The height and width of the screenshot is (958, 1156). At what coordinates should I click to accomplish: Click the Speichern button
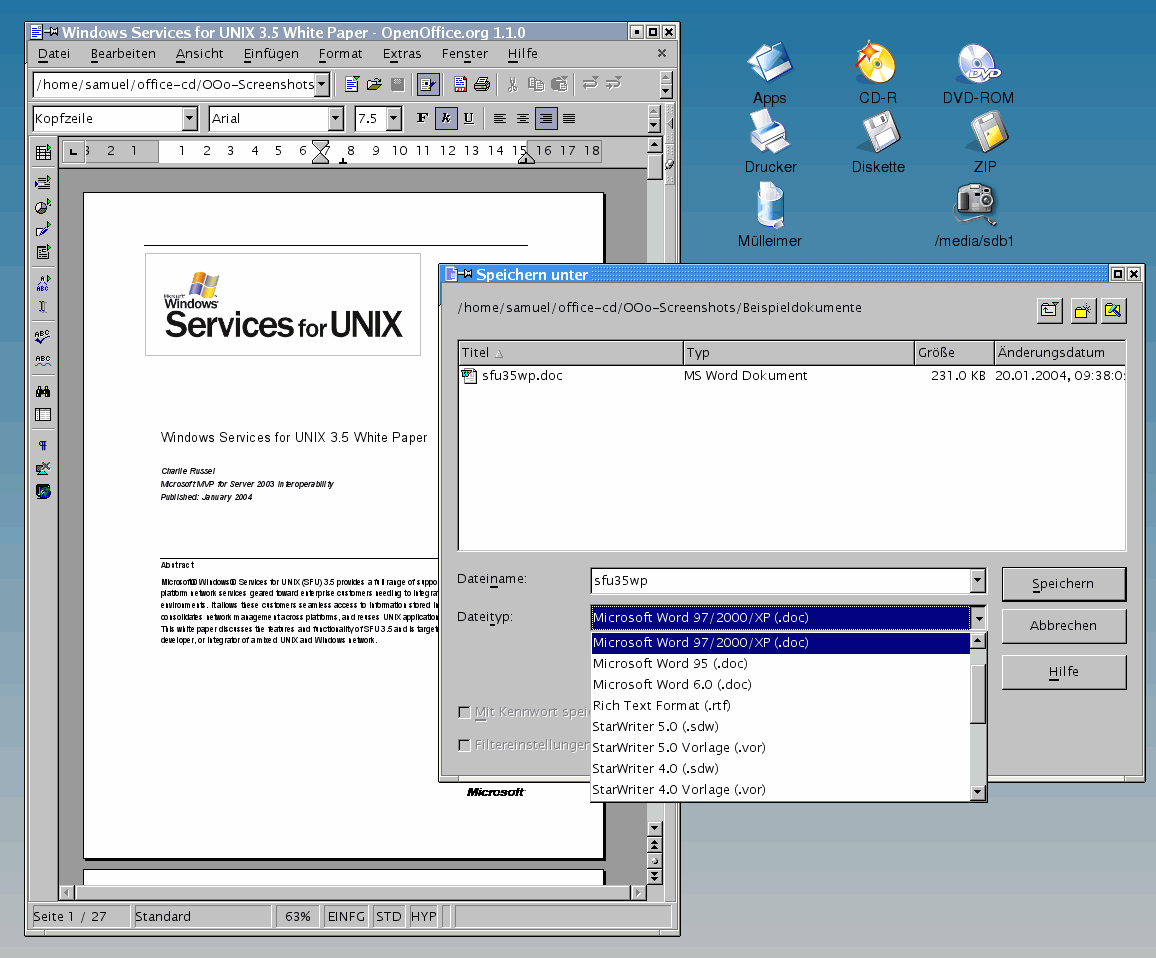[x=1063, y=584]
